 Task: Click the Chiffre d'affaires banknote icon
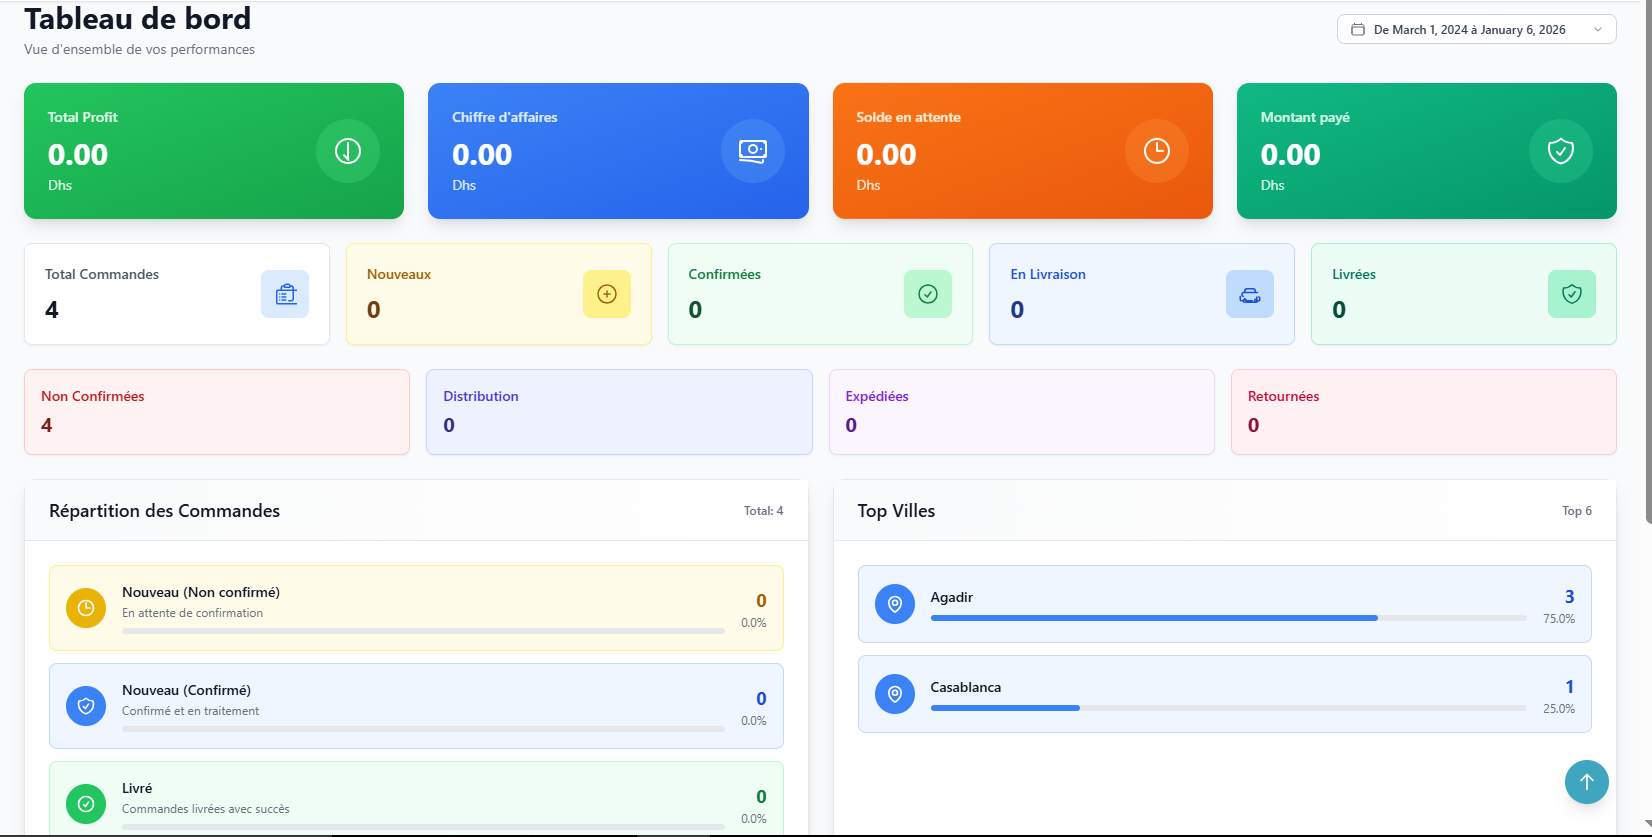(x=752, y=151)
